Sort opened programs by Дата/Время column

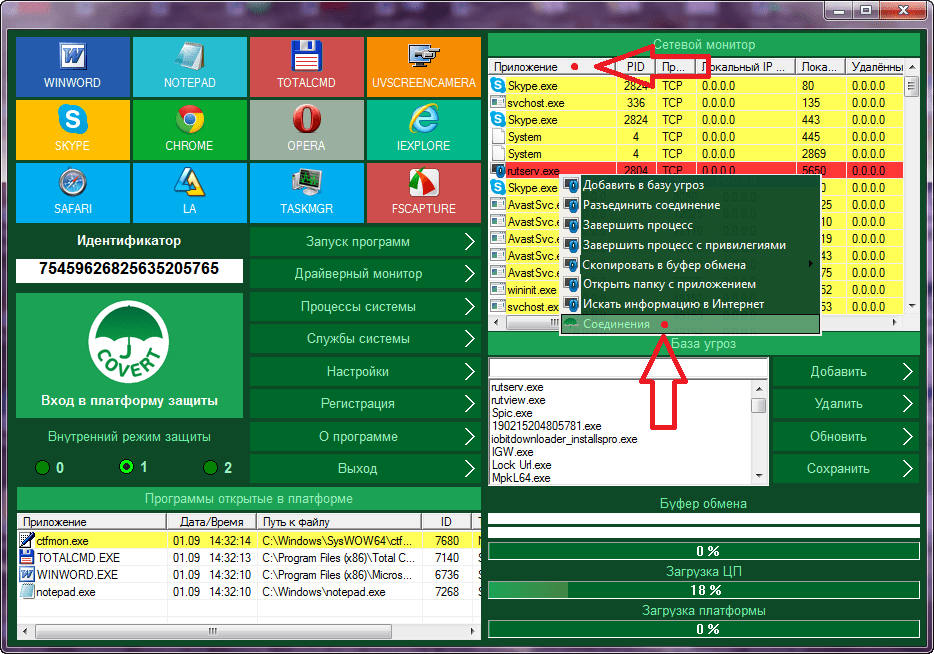pyautogui.click(x=211, y=522)
